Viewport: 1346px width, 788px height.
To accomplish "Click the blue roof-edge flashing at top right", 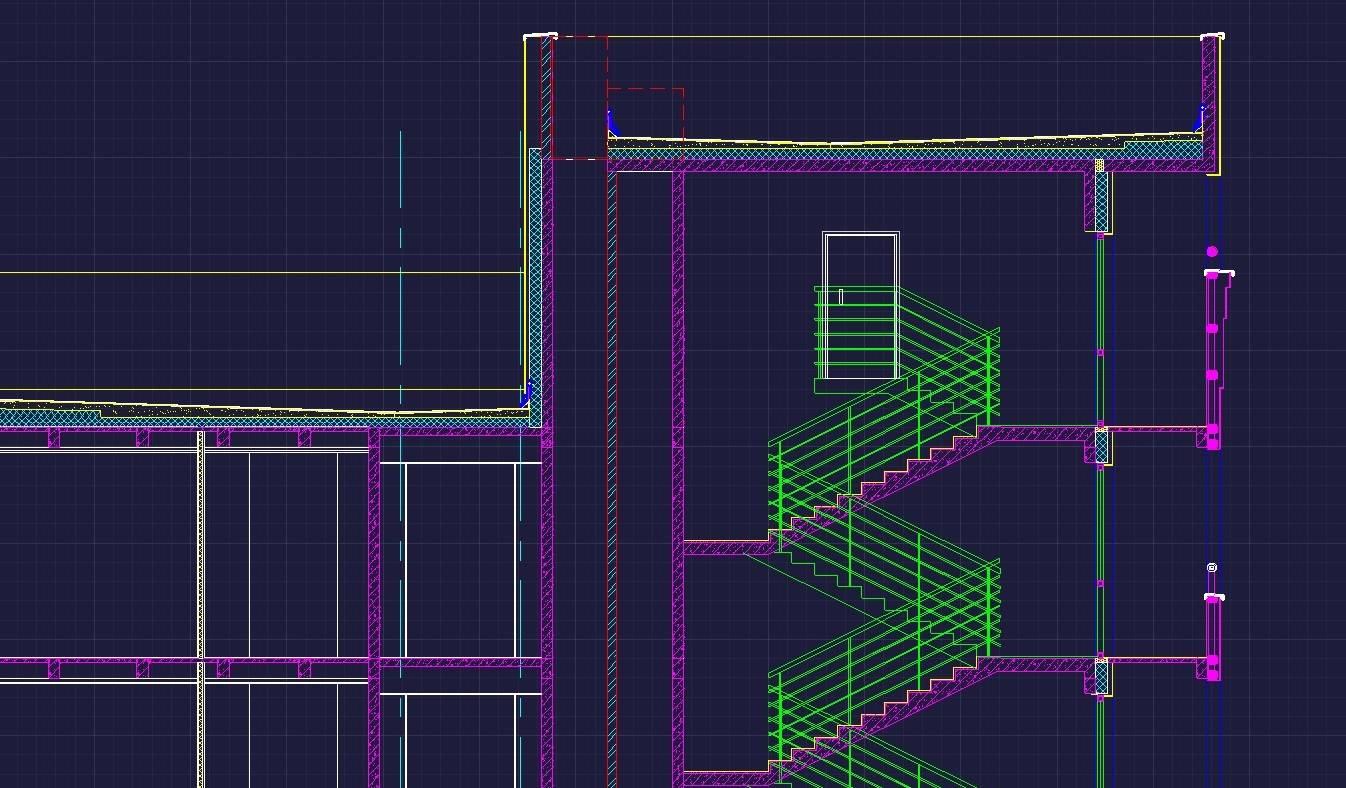I will point(1199,118).
